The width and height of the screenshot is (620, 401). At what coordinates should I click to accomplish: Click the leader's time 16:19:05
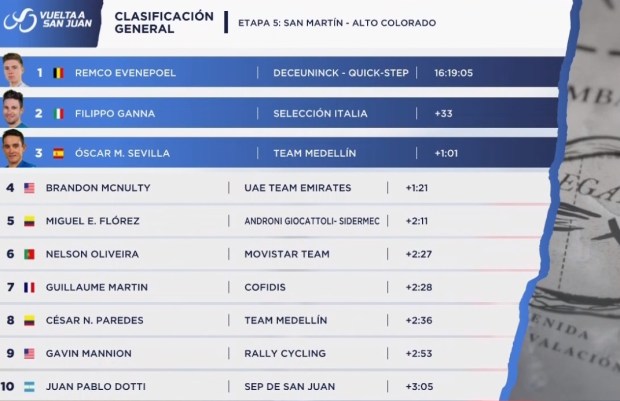pyautogui.click(x=453, y=73)
